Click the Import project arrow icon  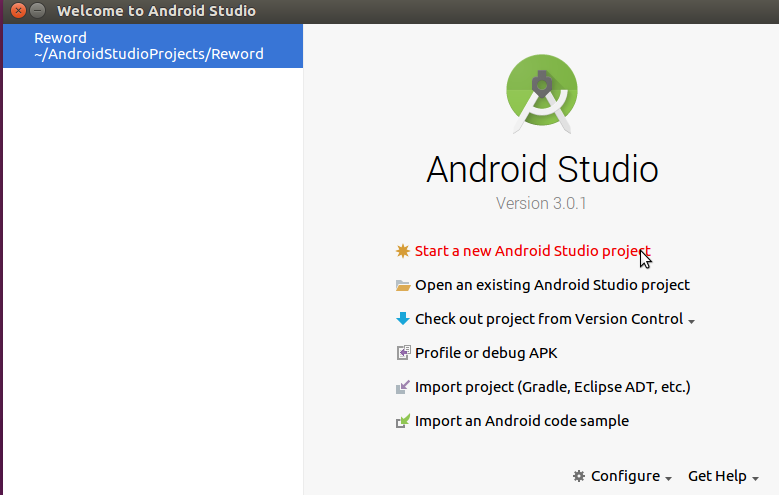point(402,387)
